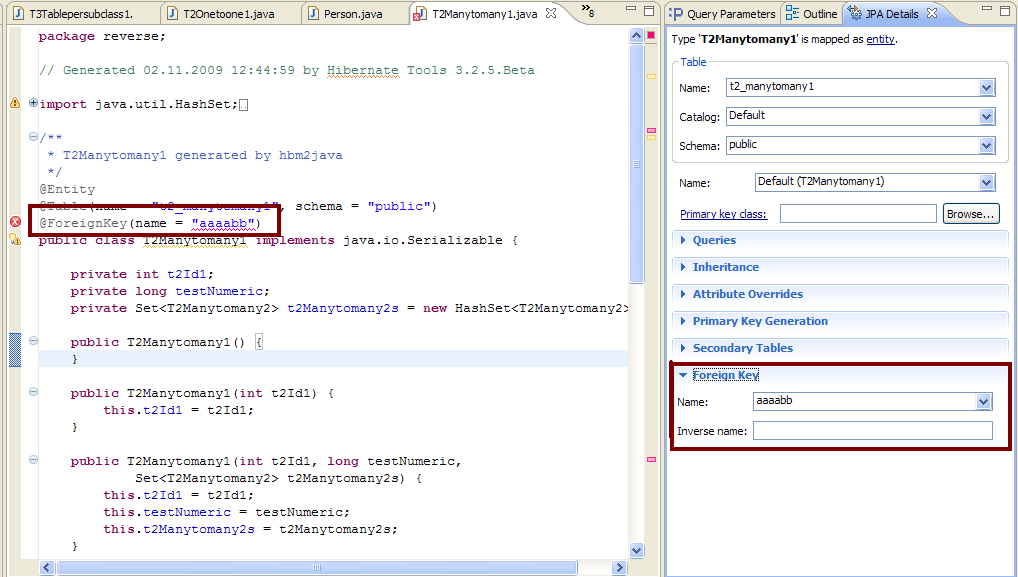This screenshot has height=577, width=1018.
Task: Collapse the T2Manytomany1(int t2Id1) constructor
Action: point(33,391)
